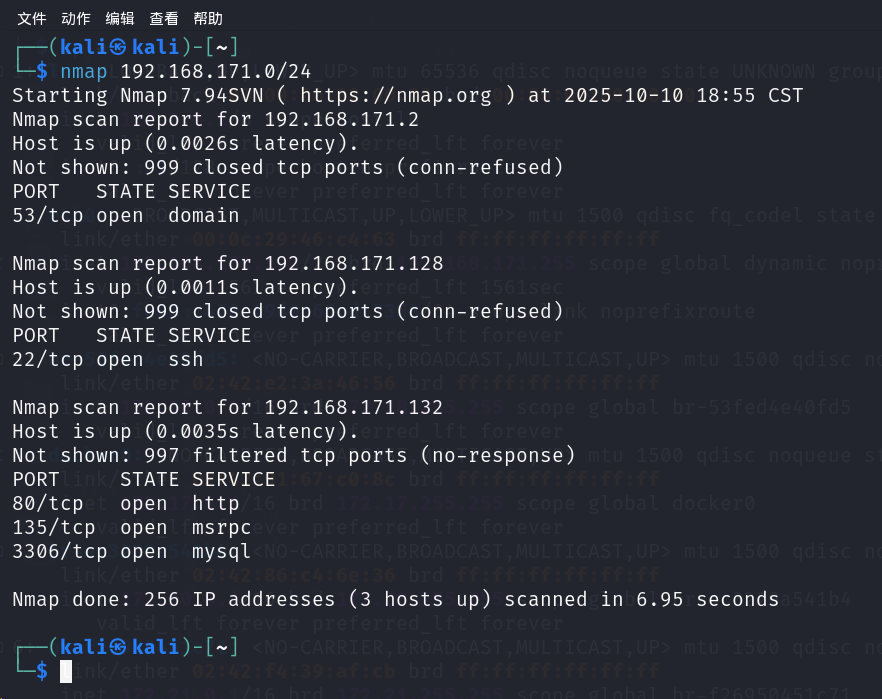Click the 53/tcp open domain line
This screenshot has height=699, width=882.
126,216
